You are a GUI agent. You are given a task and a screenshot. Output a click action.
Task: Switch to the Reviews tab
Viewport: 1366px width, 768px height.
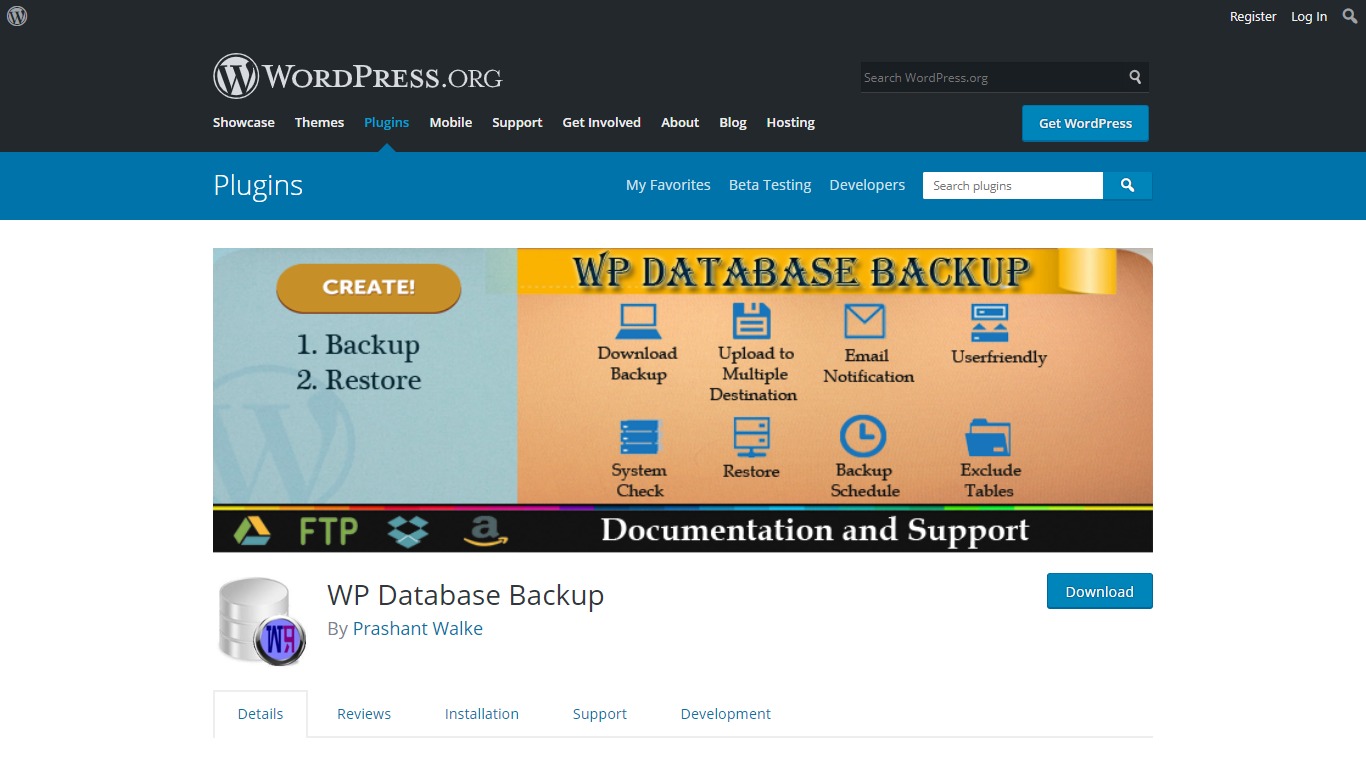[x=364, y=714]
